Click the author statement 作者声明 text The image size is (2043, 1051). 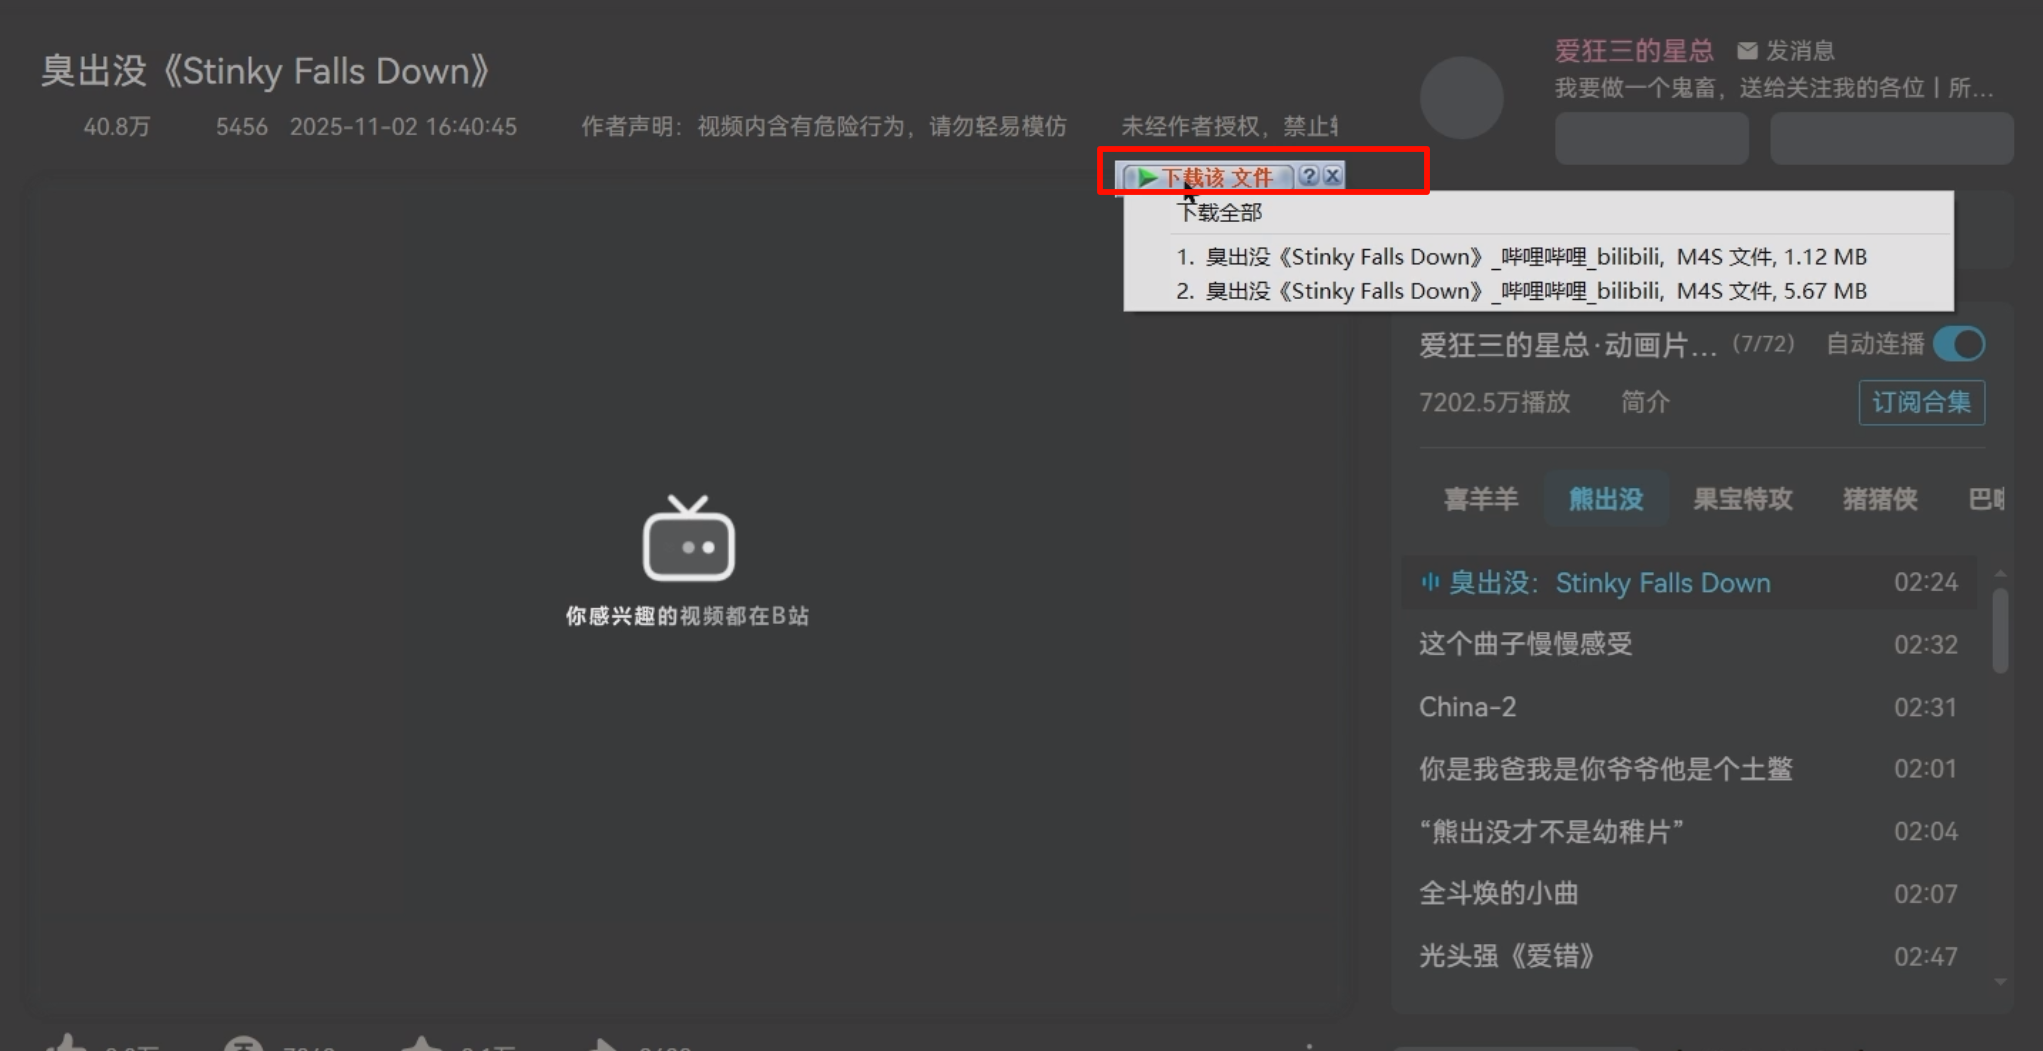(x=824, y=127)
